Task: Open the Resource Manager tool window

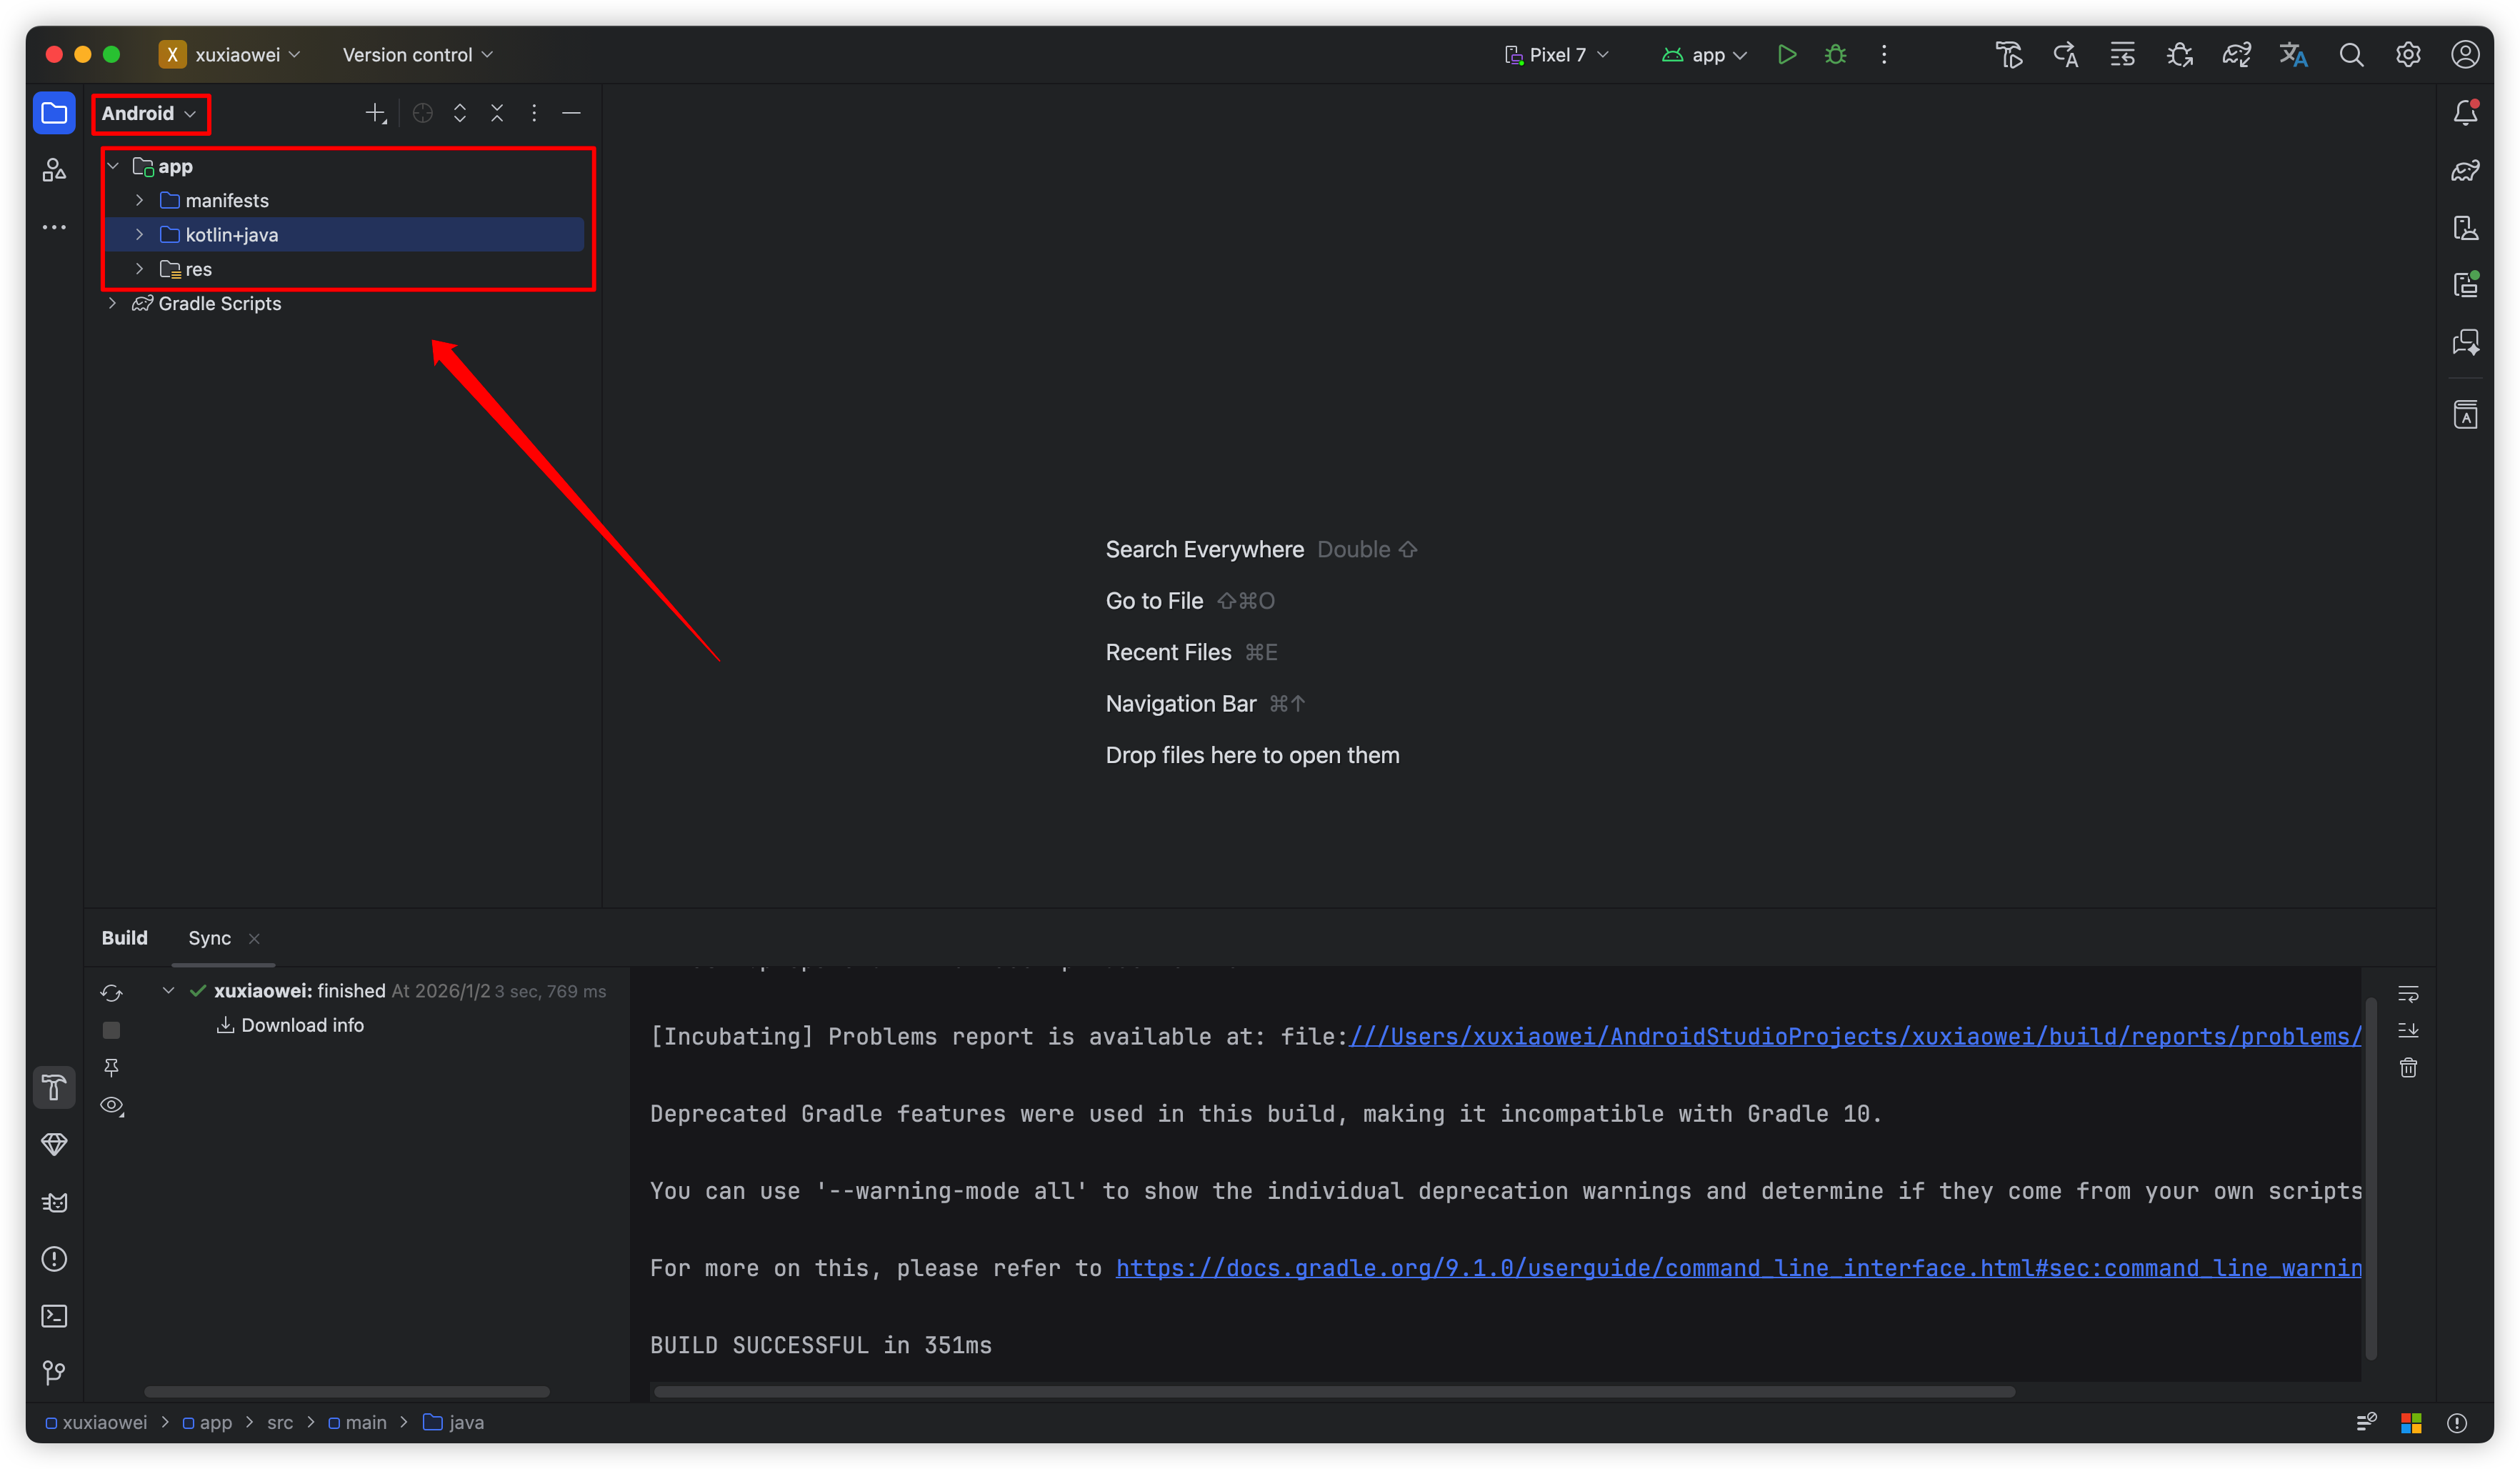Action: (54, 170)
